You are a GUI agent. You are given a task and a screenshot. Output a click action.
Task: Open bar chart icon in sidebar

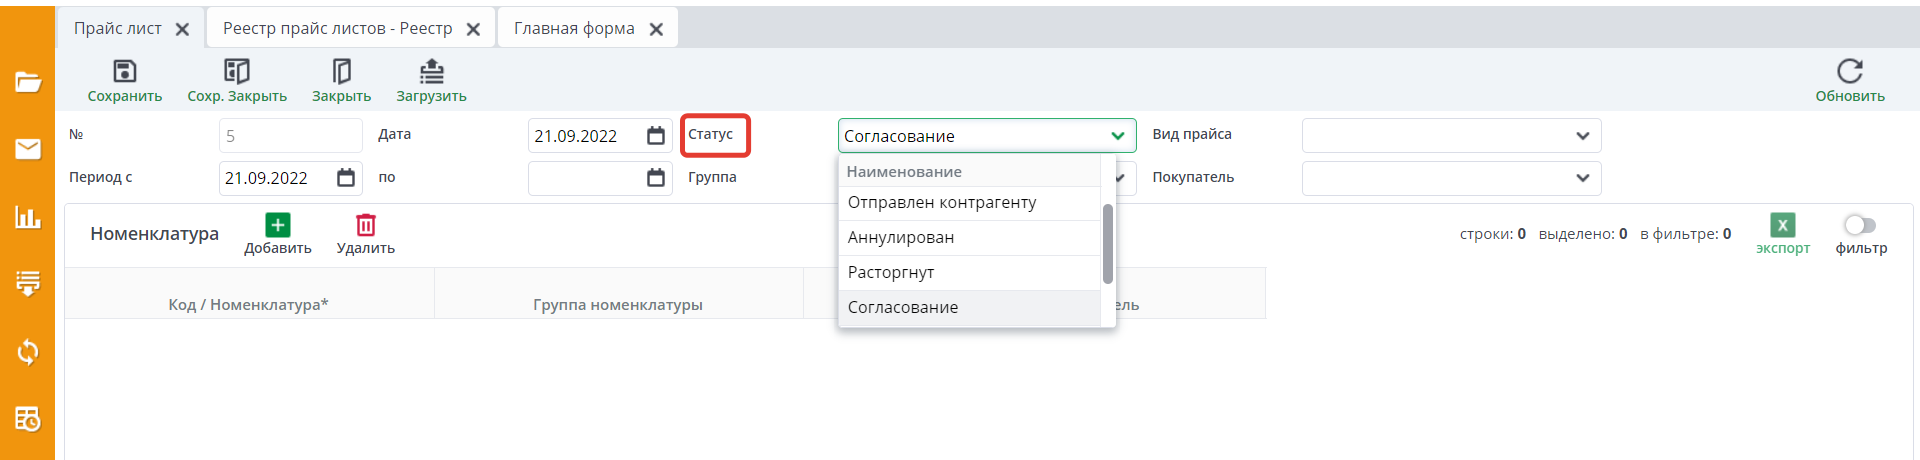28,217
